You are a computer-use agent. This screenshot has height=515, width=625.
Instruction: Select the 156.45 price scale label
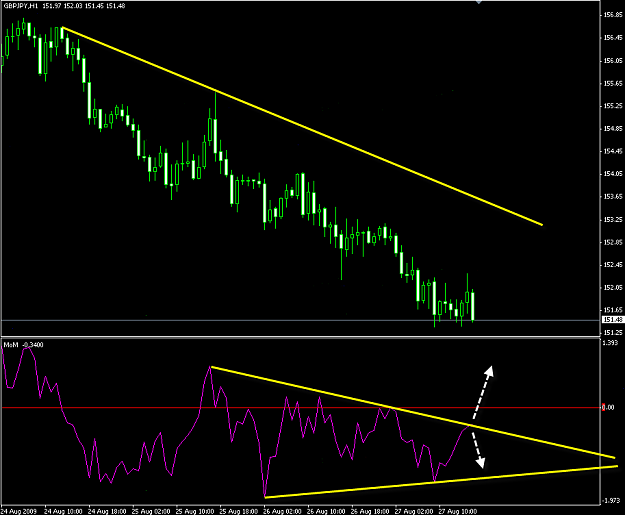[613, 38]
